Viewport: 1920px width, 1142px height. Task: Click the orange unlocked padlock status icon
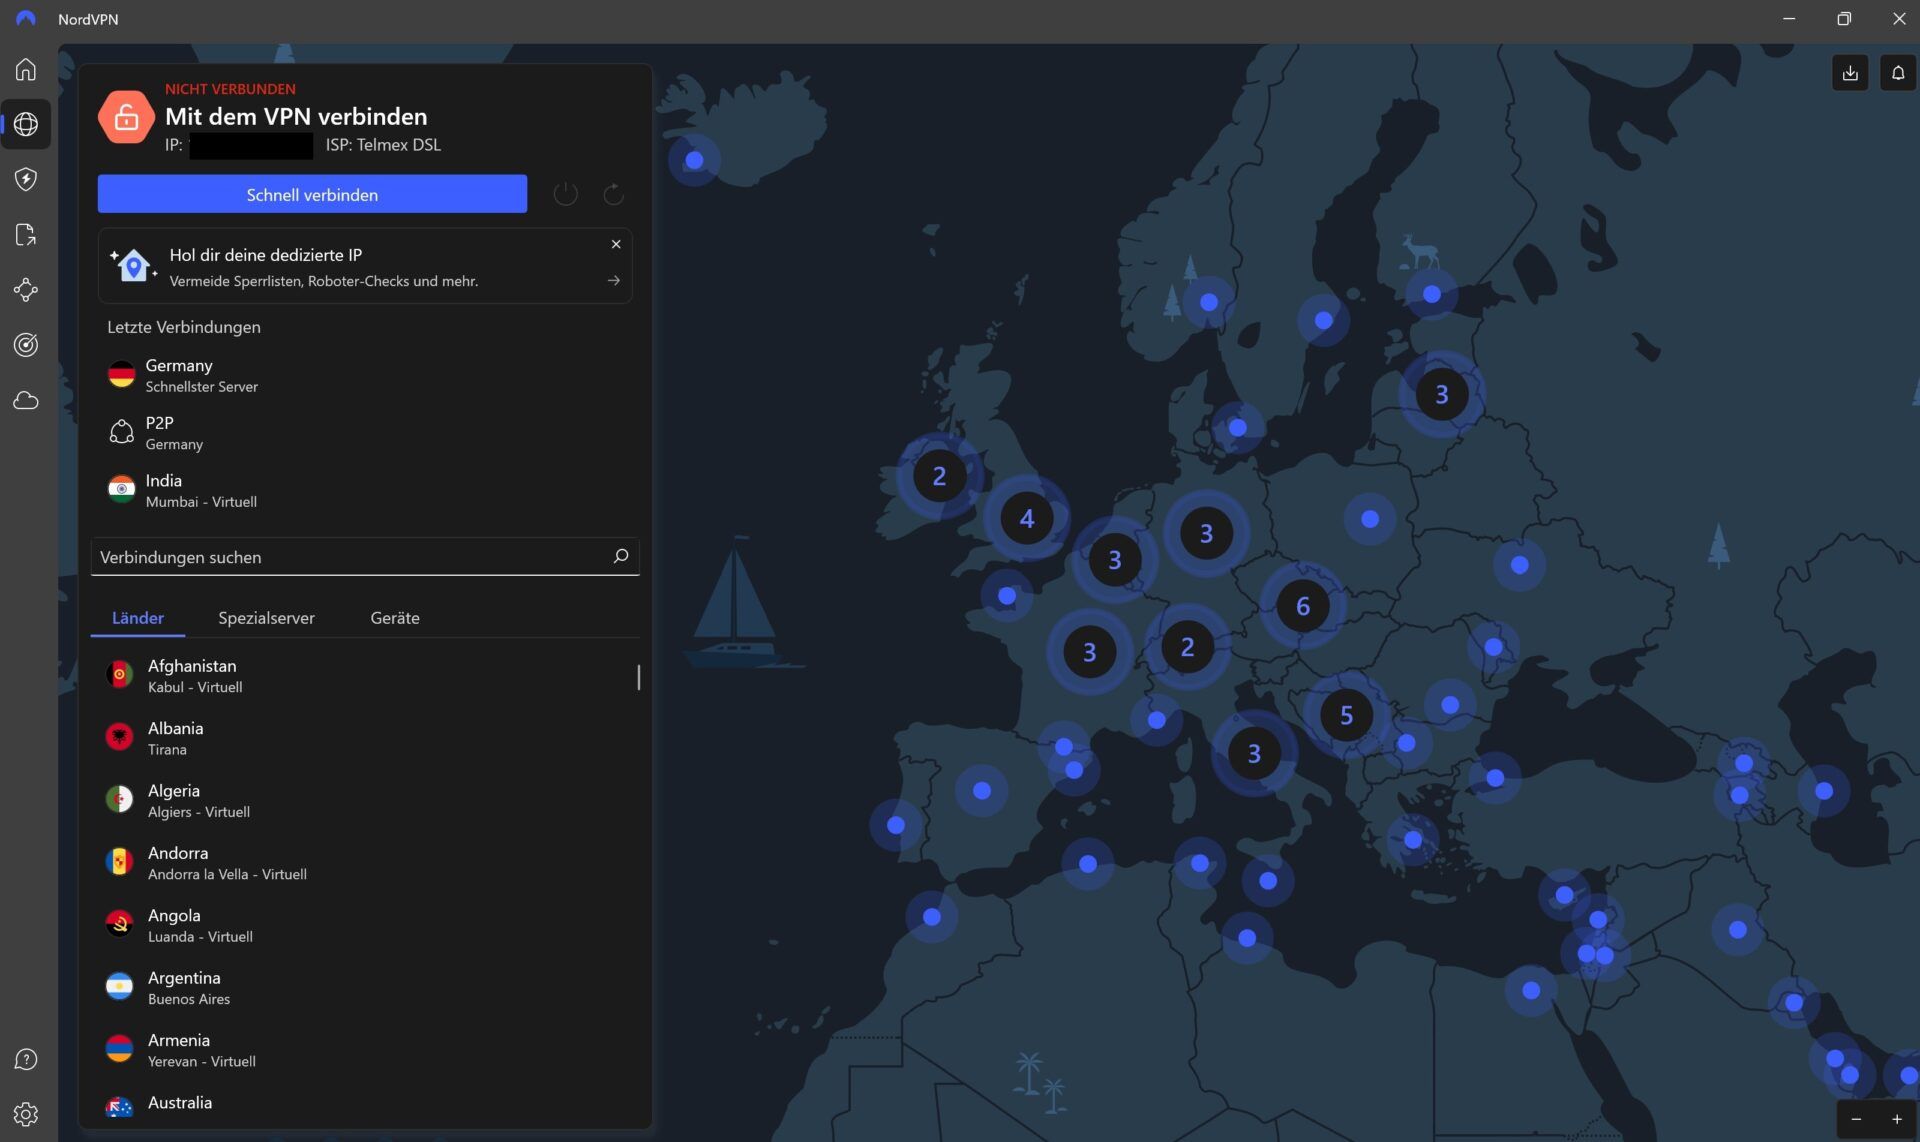pyautogui.click(x=126, y=117)
